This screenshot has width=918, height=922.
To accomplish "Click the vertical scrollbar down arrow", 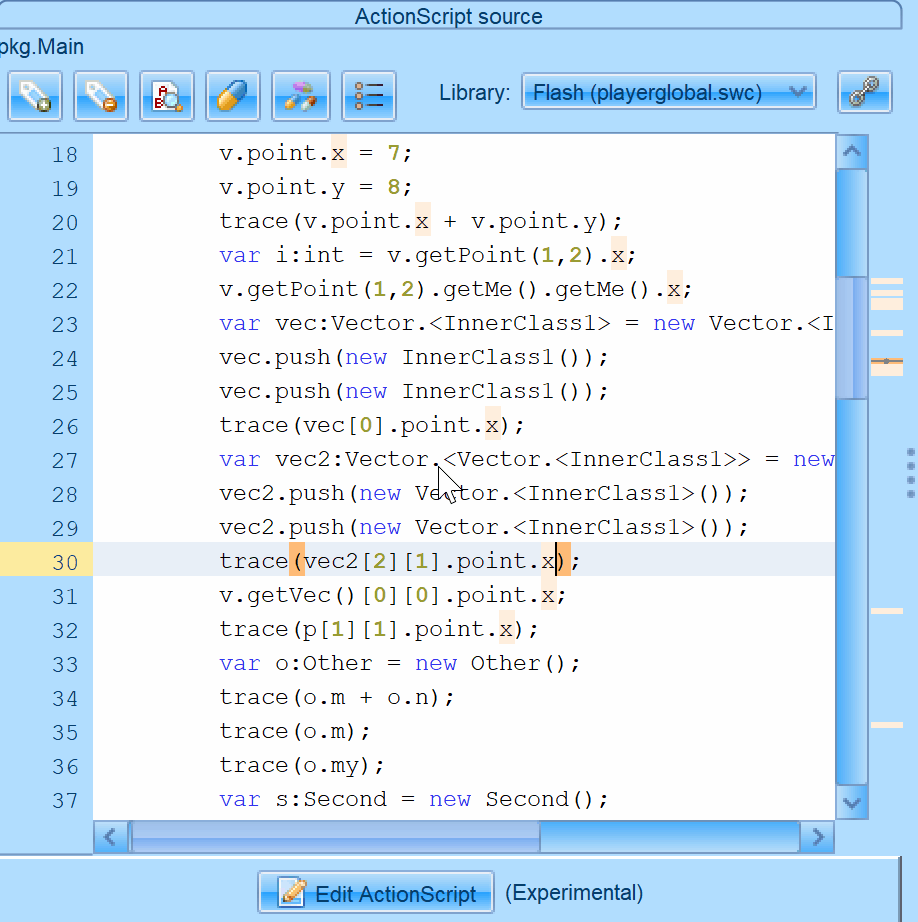I will coord(852,802).
